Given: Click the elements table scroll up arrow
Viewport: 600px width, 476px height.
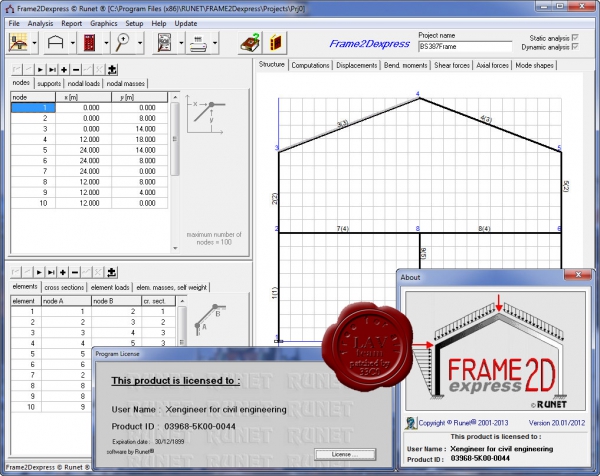Looking at the screenshot, I should pos(182,301).
